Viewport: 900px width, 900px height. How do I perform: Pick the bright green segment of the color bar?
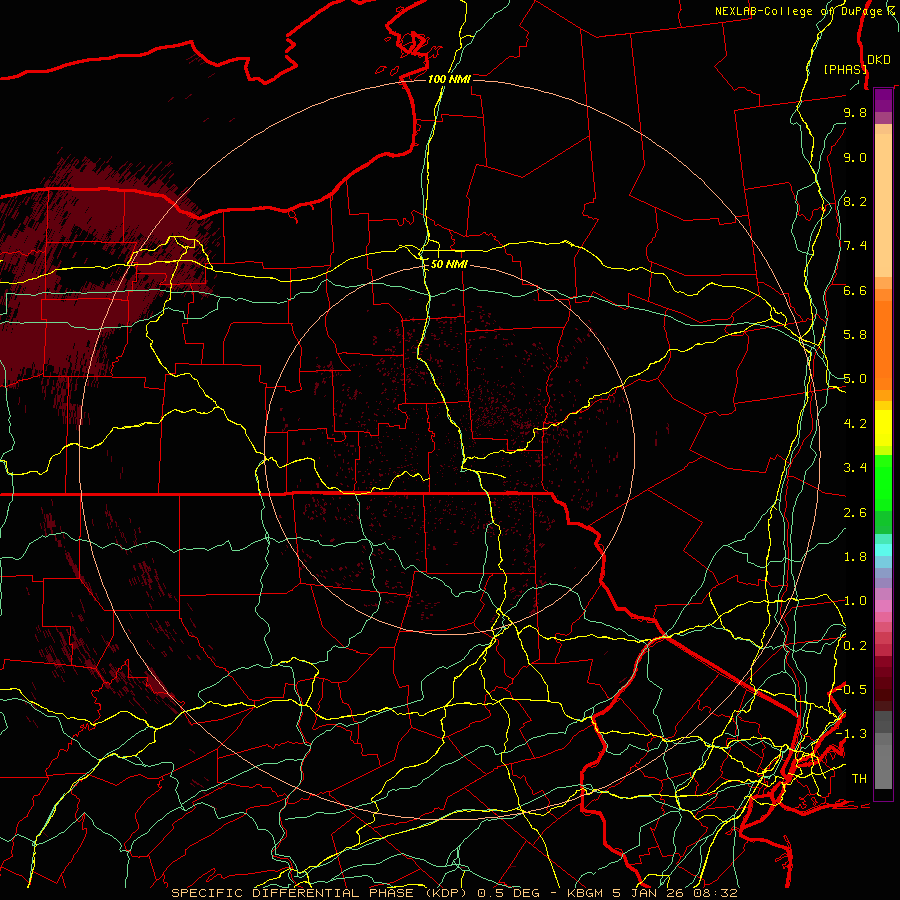click(883, 483)
